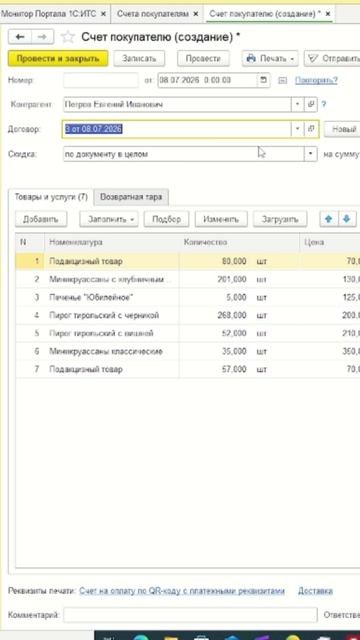Screen dimensions: 360x640
Task: Click the small icon left of Повторить?
Action: 282,80
